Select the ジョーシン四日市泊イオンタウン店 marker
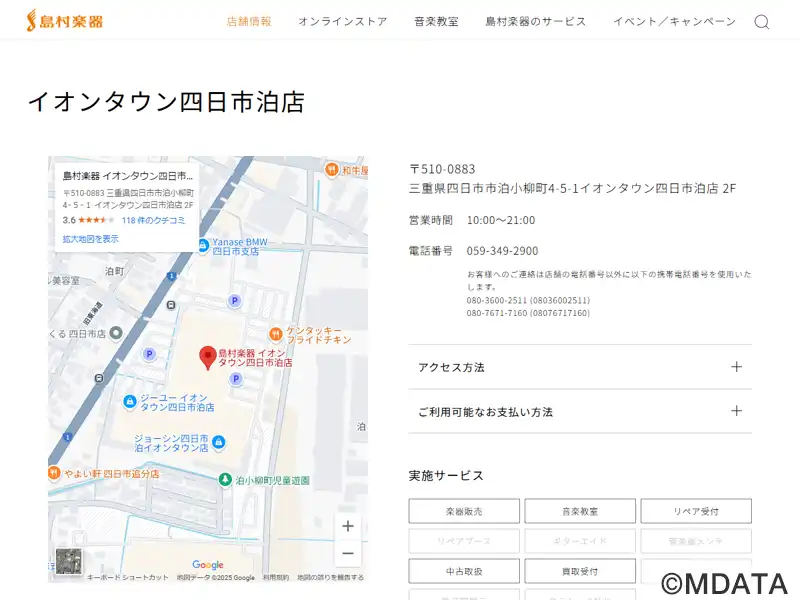This screenshot has width=800, height=600. (218, 442)
